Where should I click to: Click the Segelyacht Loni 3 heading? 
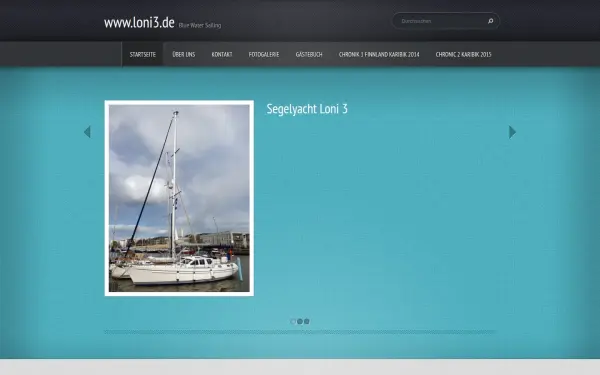click(x=307, y=109)
